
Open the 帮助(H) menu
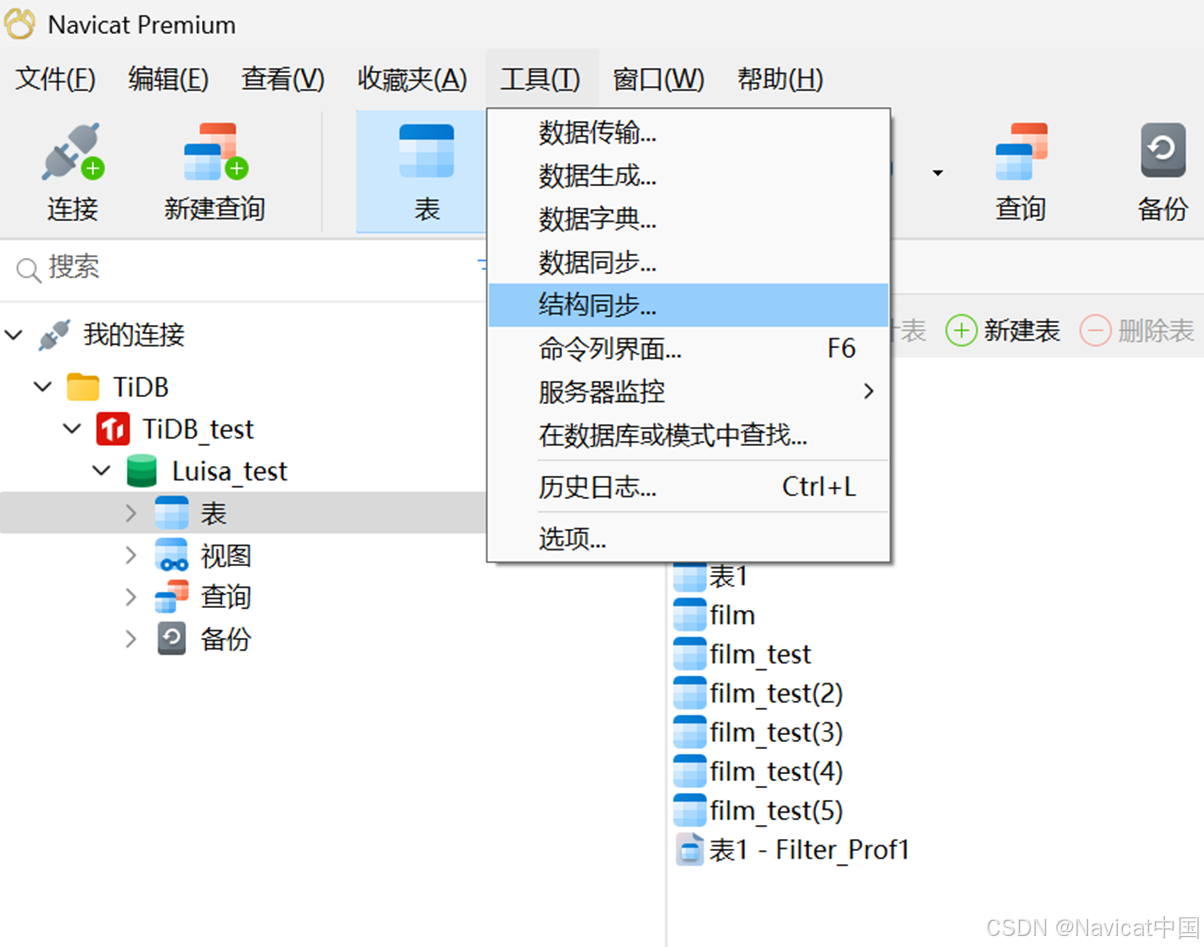click(x=780, y=79)
